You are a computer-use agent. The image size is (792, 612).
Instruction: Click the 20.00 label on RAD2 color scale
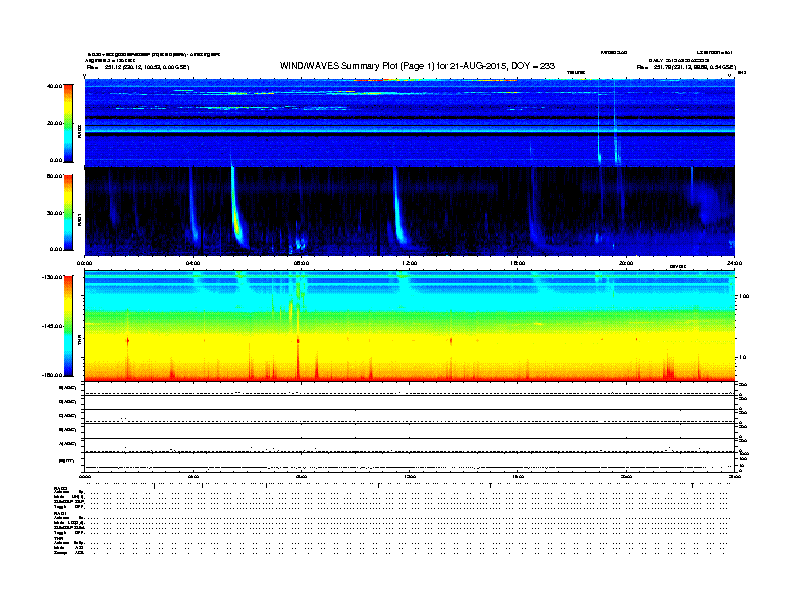[55, 123]
